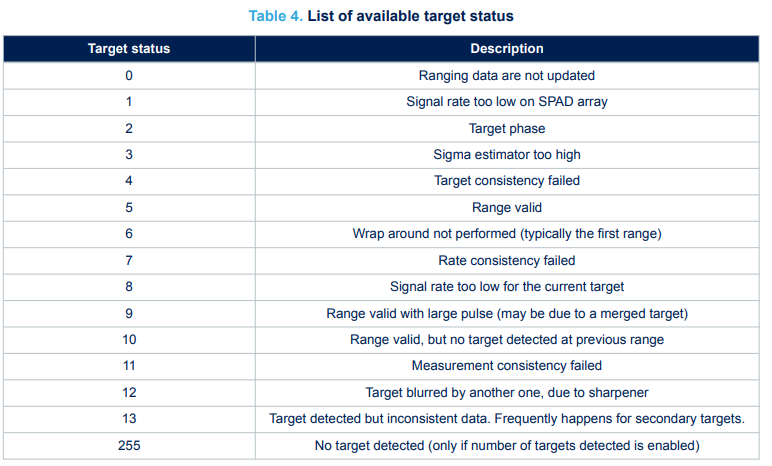Click the "Target status" column header
Viewport: 772px width, 466px height.
click(x=129, y=49)
